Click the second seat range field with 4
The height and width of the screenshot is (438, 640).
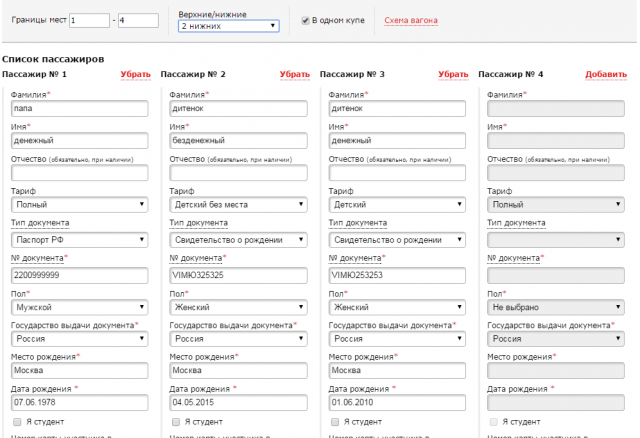click(138, 20)
